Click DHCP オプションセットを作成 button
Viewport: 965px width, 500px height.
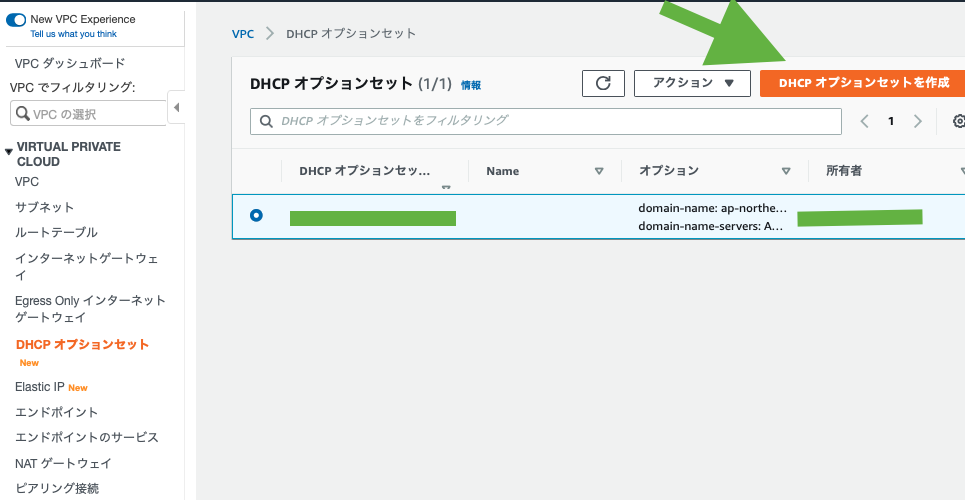tap(862, 83)
